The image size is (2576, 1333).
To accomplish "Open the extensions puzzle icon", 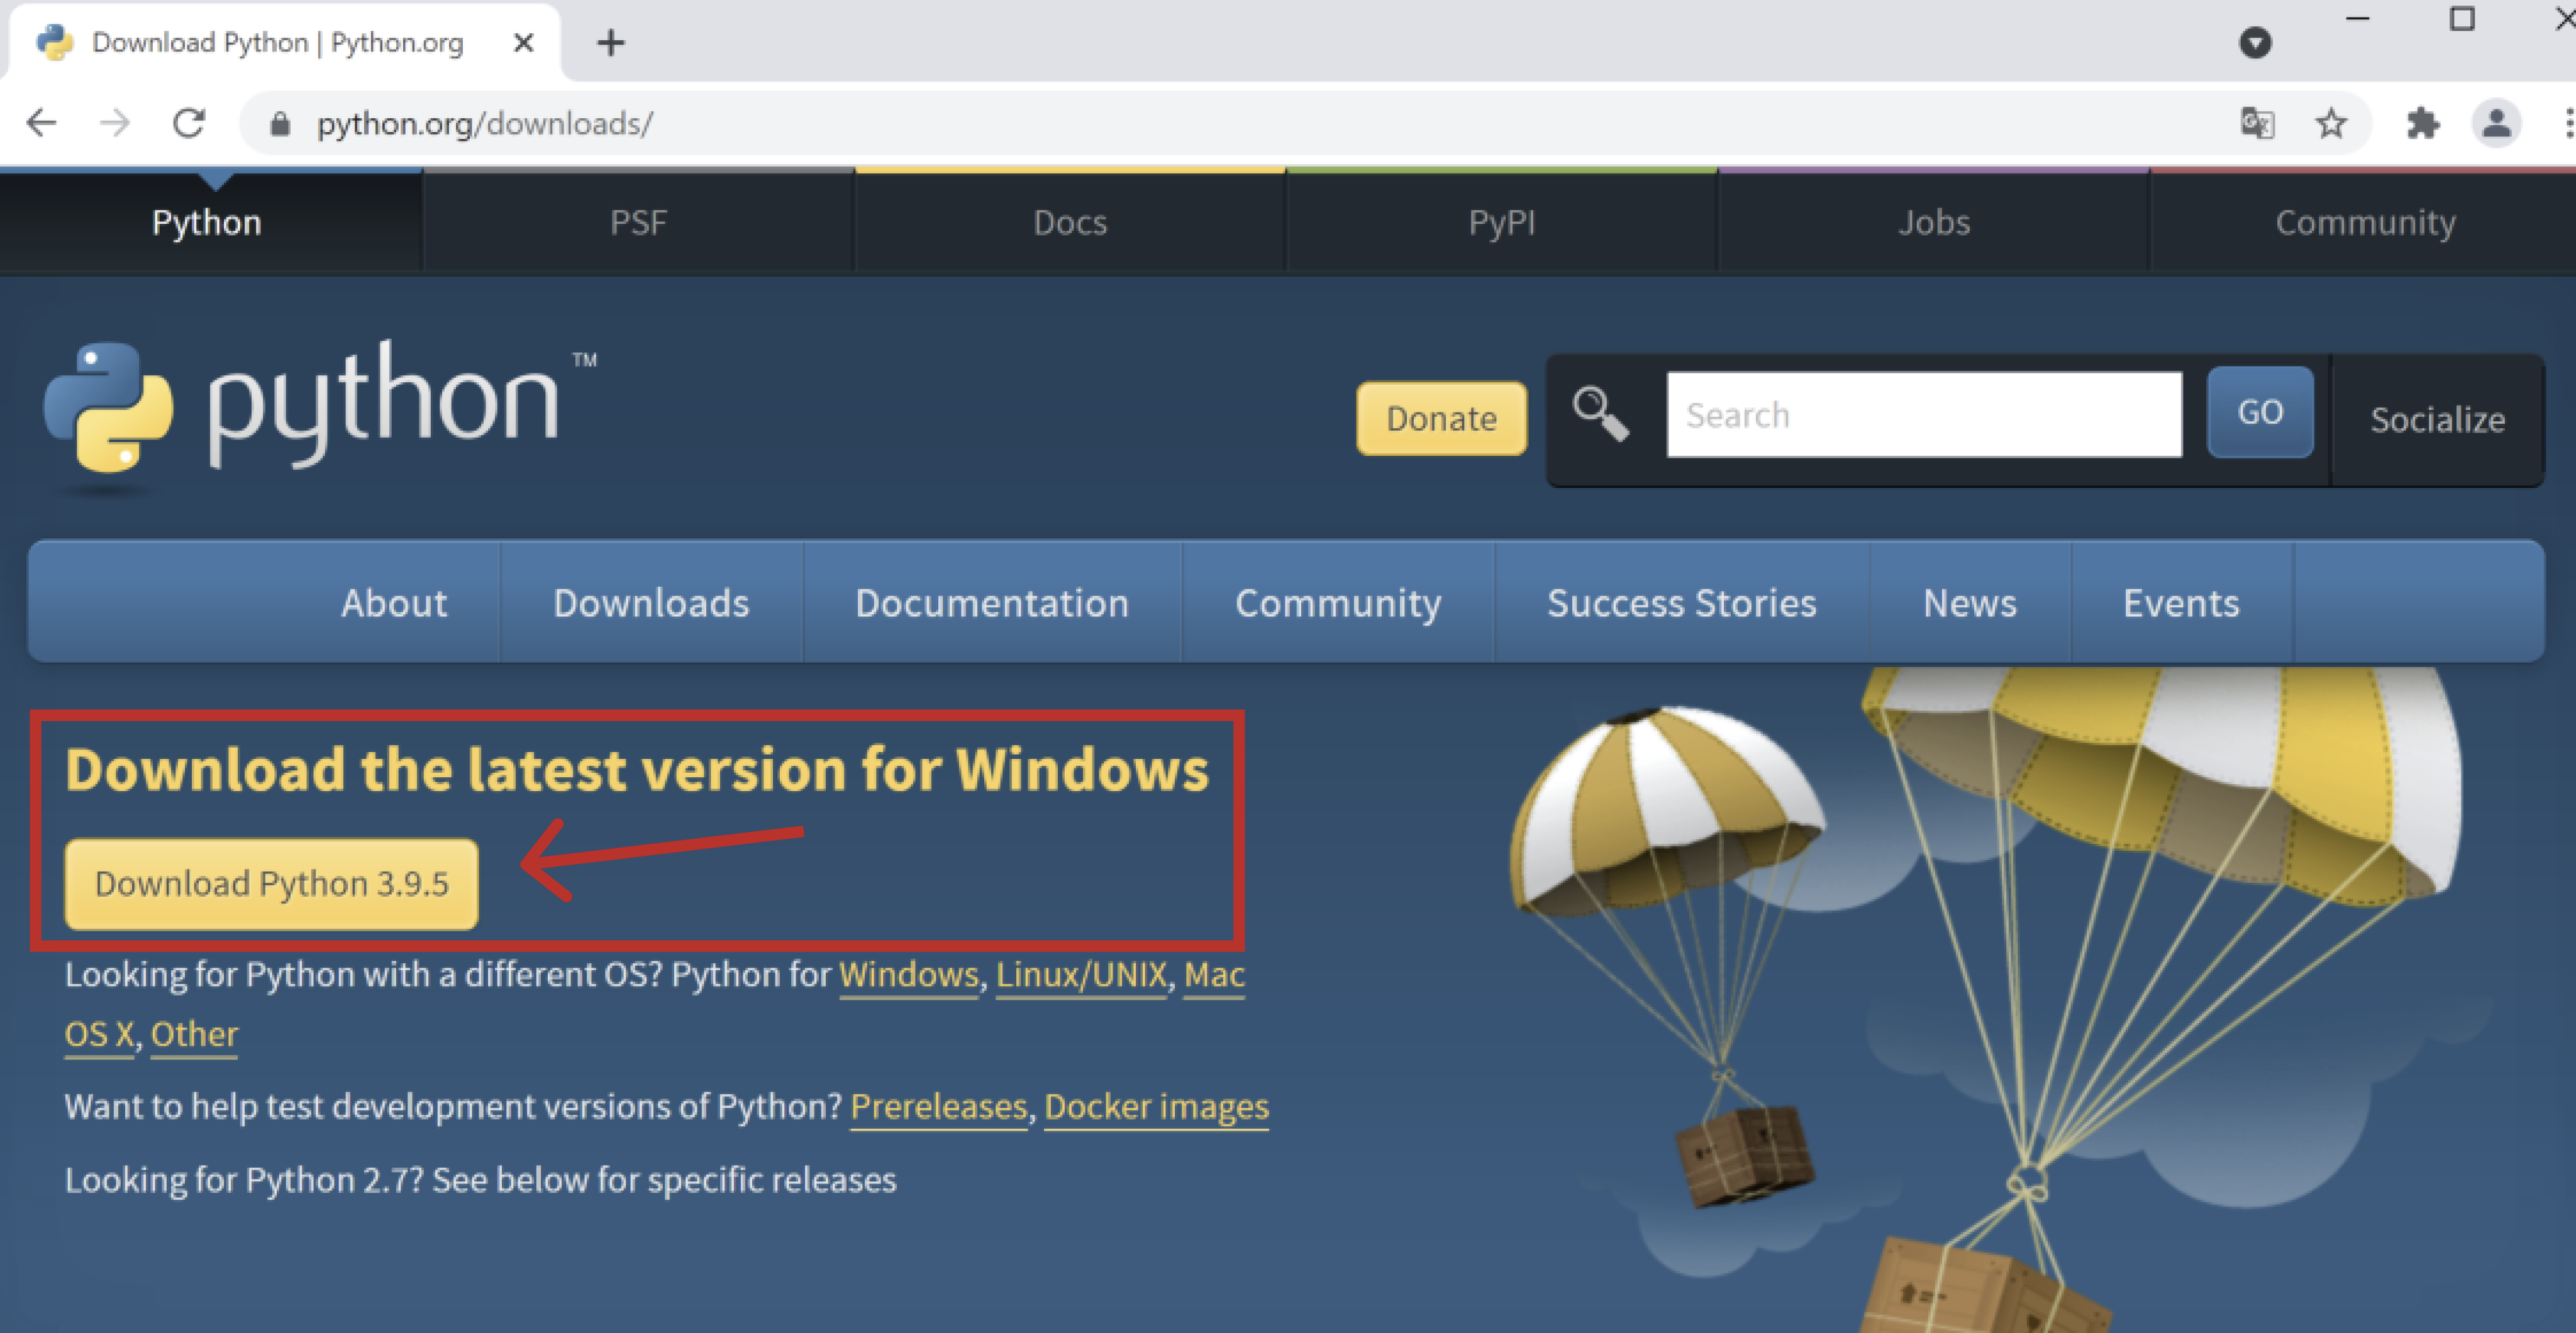I will [x=2422, y=123].
